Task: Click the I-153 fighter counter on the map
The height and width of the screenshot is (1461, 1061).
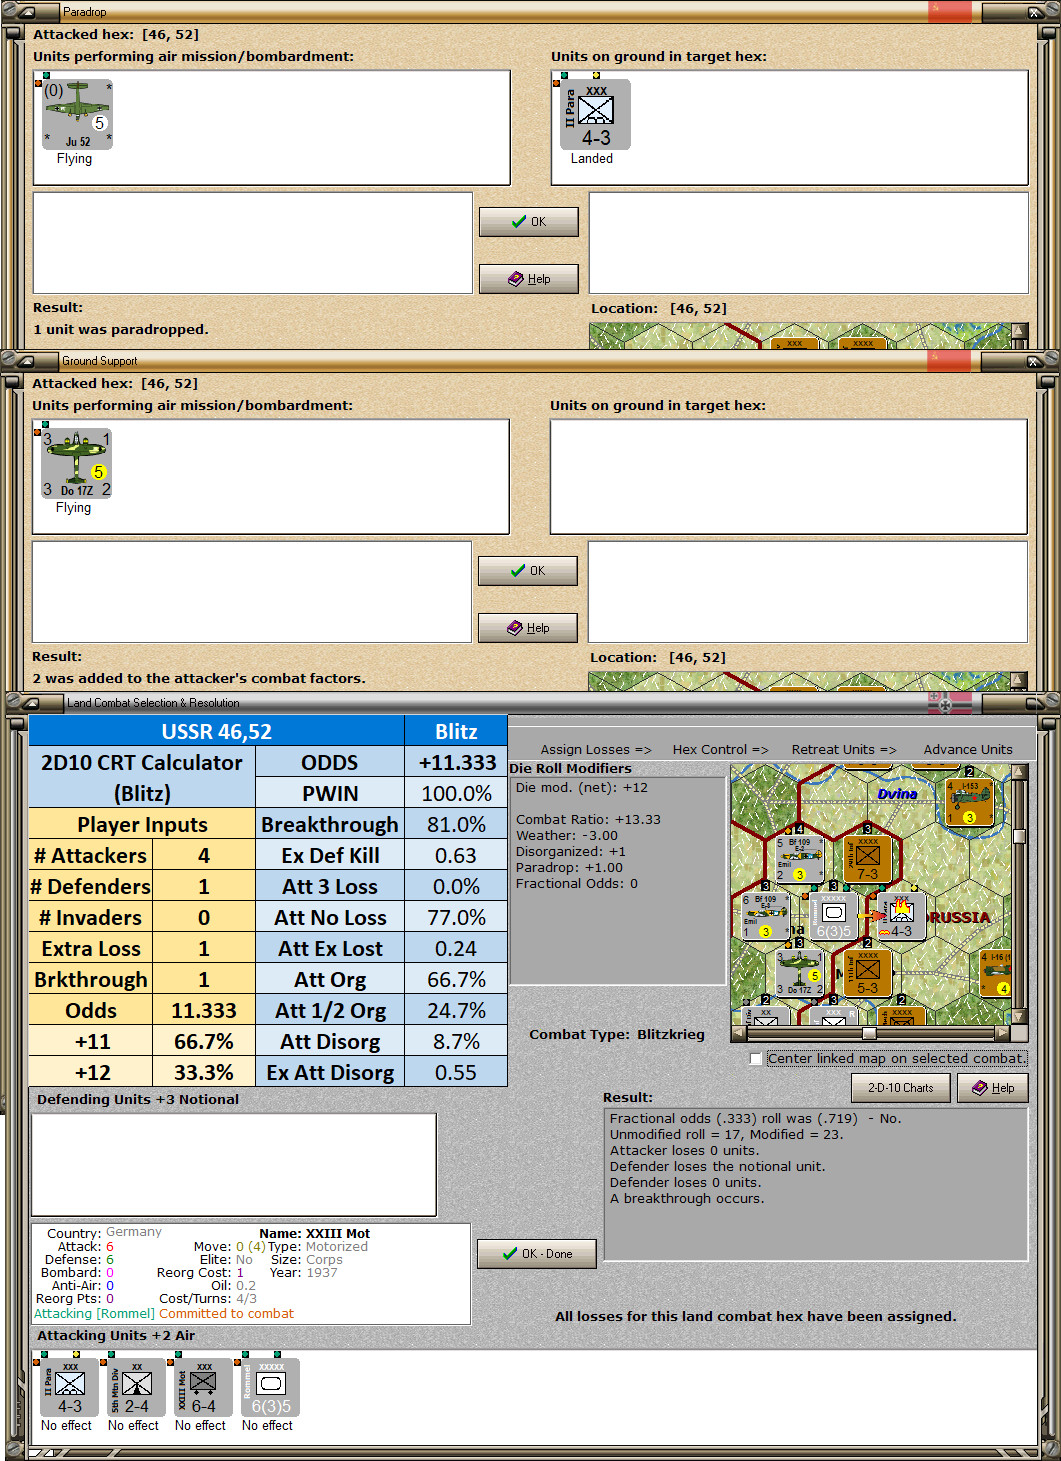Action: [x=970, y=802]
